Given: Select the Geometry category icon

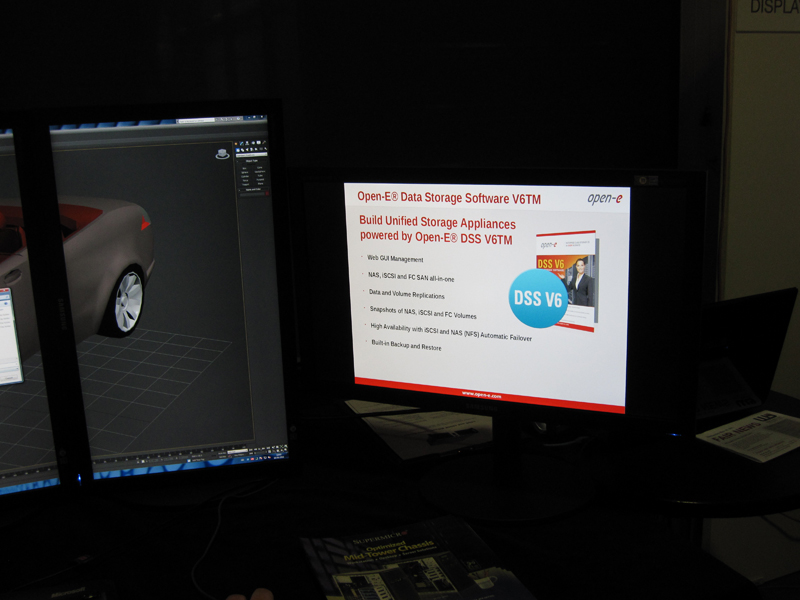Looking at the screenshot, I should pos(237,150).
